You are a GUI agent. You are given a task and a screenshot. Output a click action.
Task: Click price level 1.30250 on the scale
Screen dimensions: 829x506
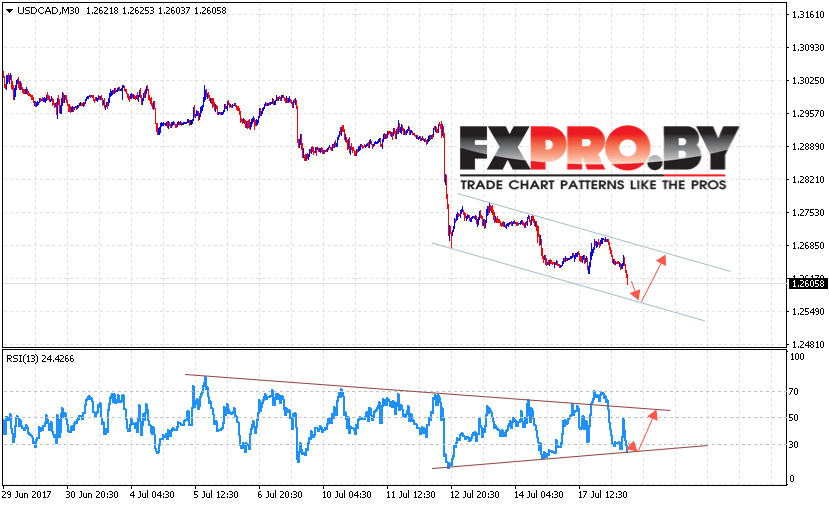[808, 80]
